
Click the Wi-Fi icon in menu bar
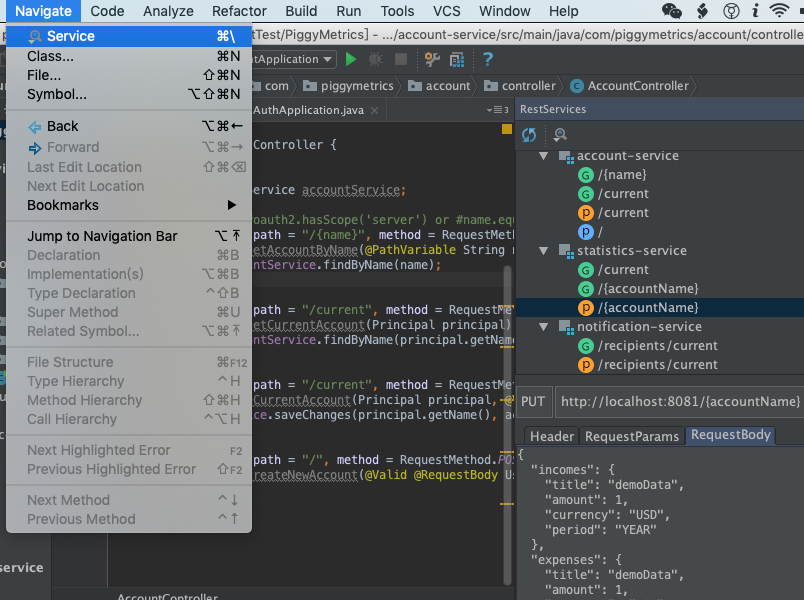(x=779, y=11)
